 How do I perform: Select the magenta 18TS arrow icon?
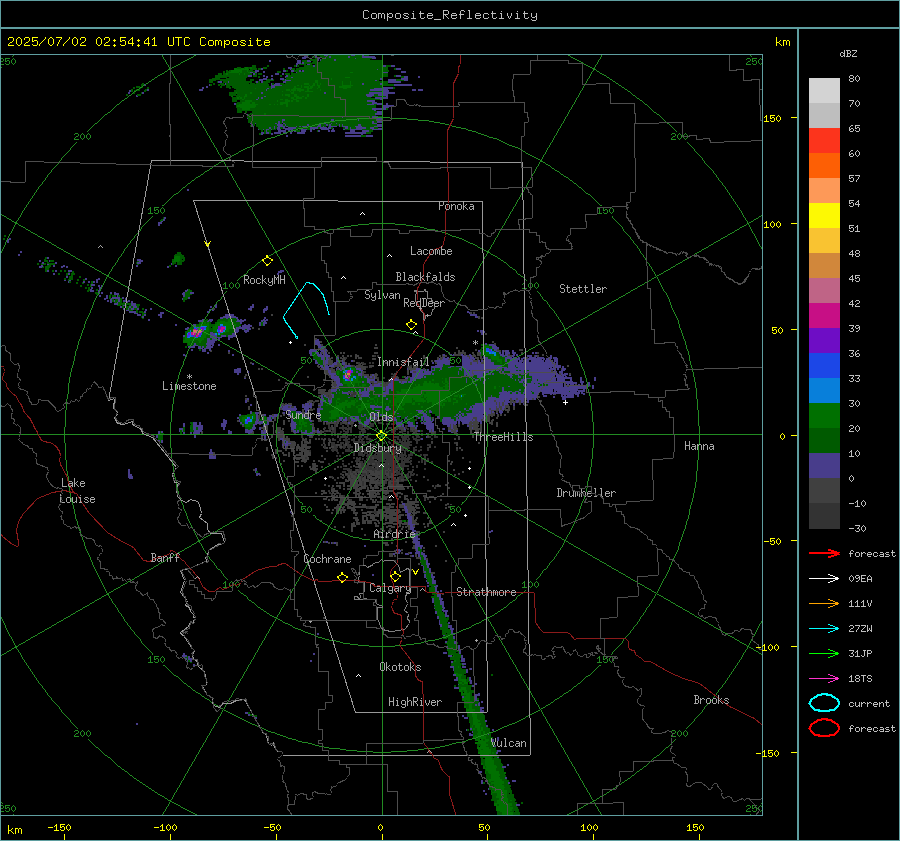click(824, 679)
